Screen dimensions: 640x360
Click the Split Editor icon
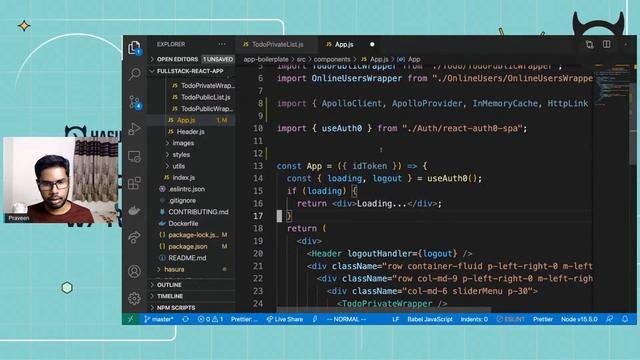(607, 44)
